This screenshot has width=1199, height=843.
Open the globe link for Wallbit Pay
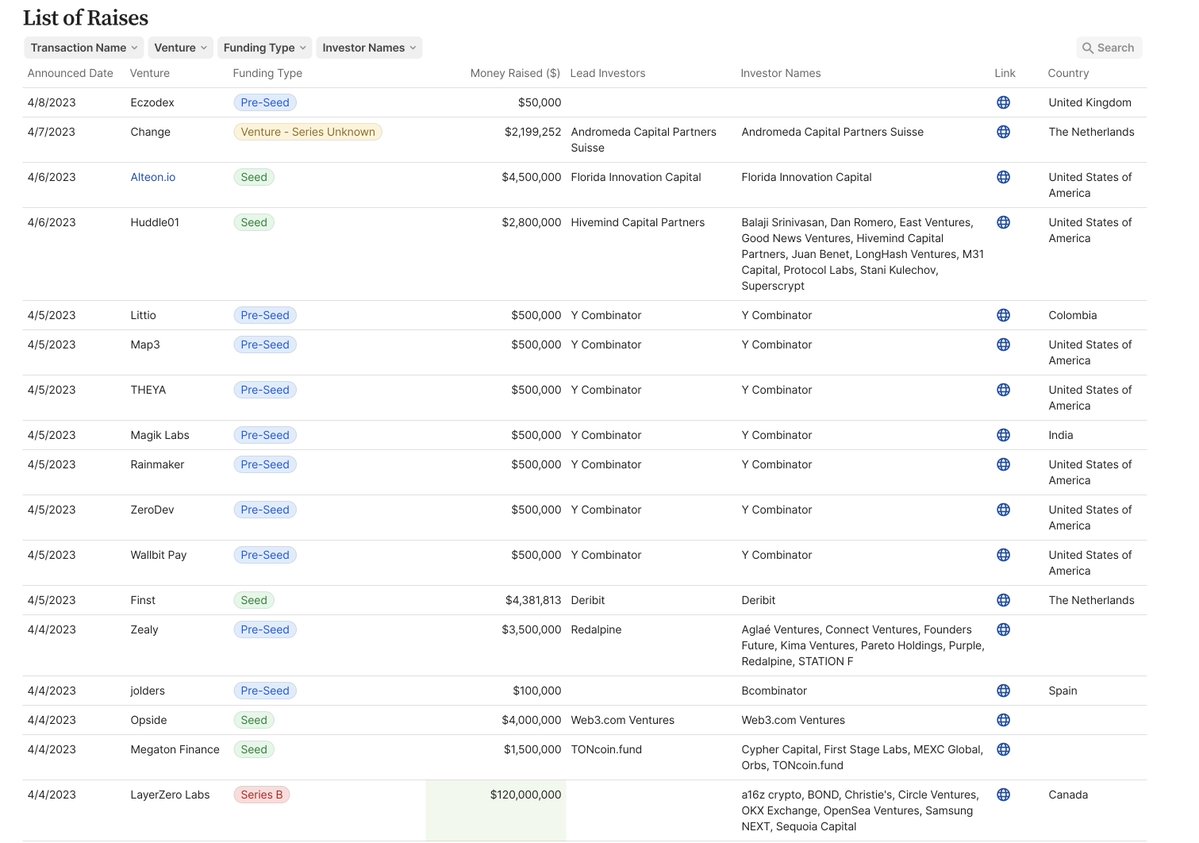point(1003,555)
